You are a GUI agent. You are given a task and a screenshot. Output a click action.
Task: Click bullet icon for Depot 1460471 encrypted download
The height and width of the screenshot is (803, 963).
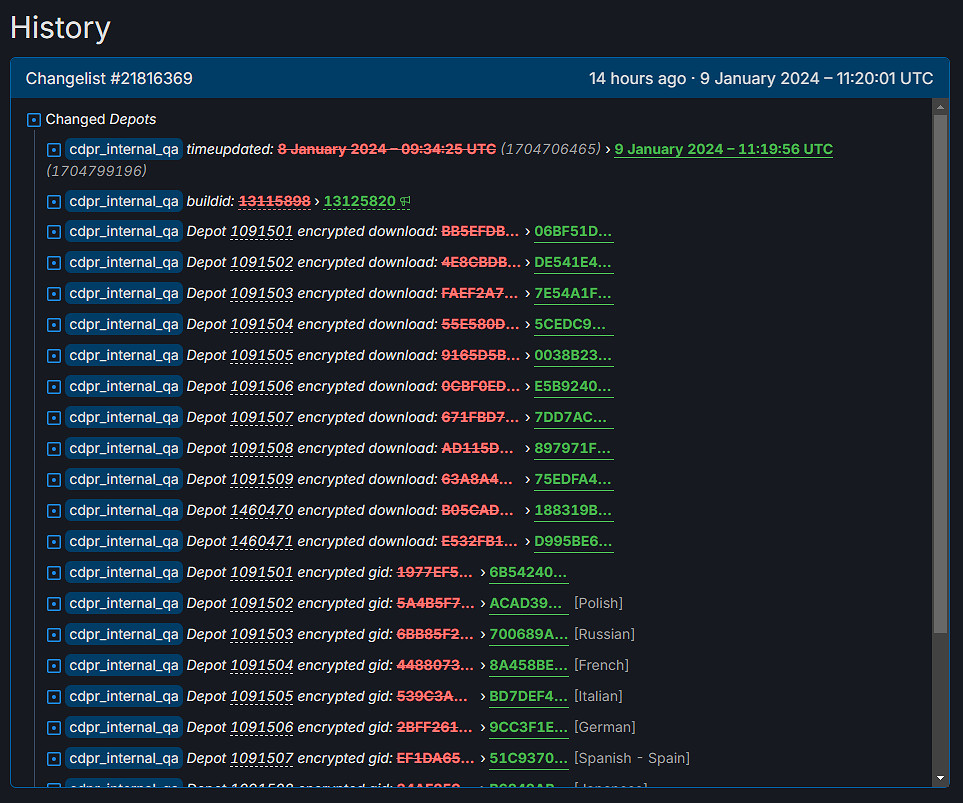pos(54,542)
